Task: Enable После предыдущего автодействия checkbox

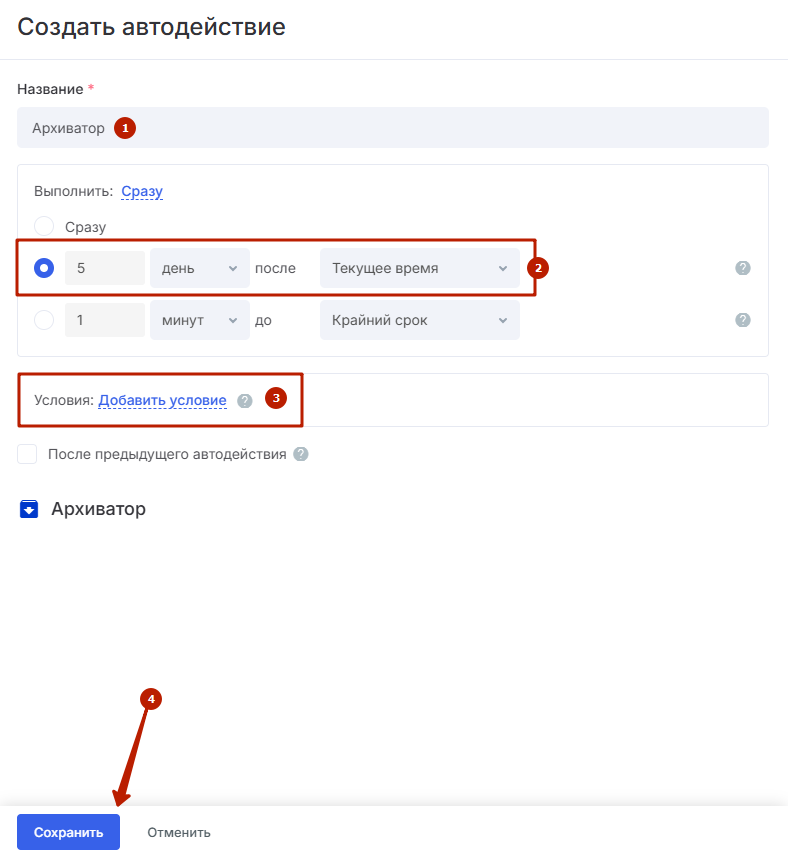Action: (x=27, y=454)
